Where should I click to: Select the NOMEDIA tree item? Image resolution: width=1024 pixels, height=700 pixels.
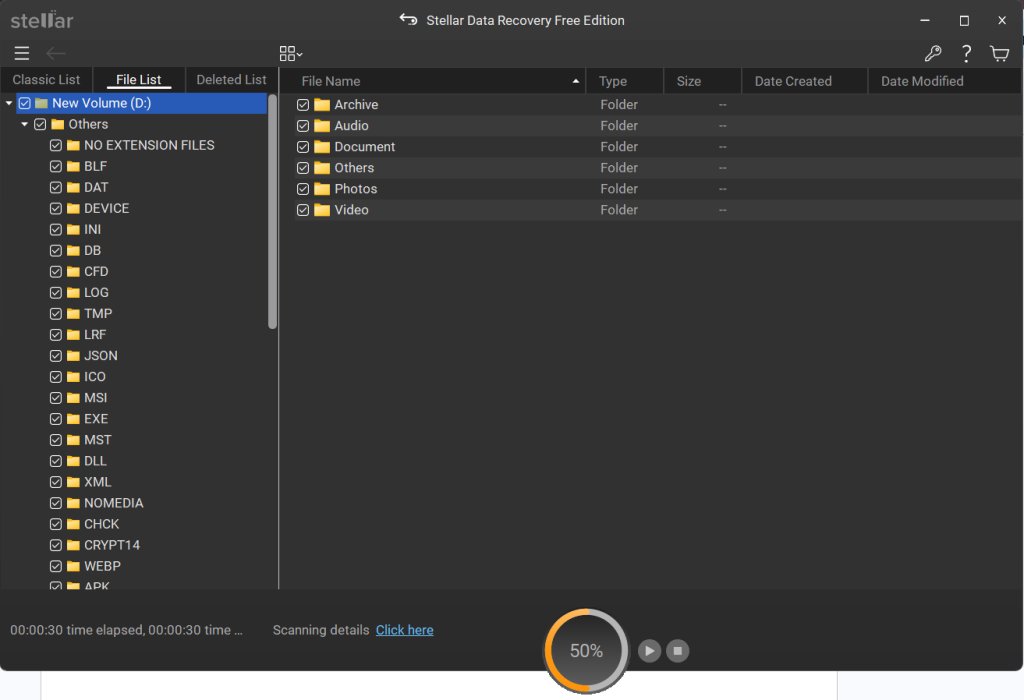[114, 503]
